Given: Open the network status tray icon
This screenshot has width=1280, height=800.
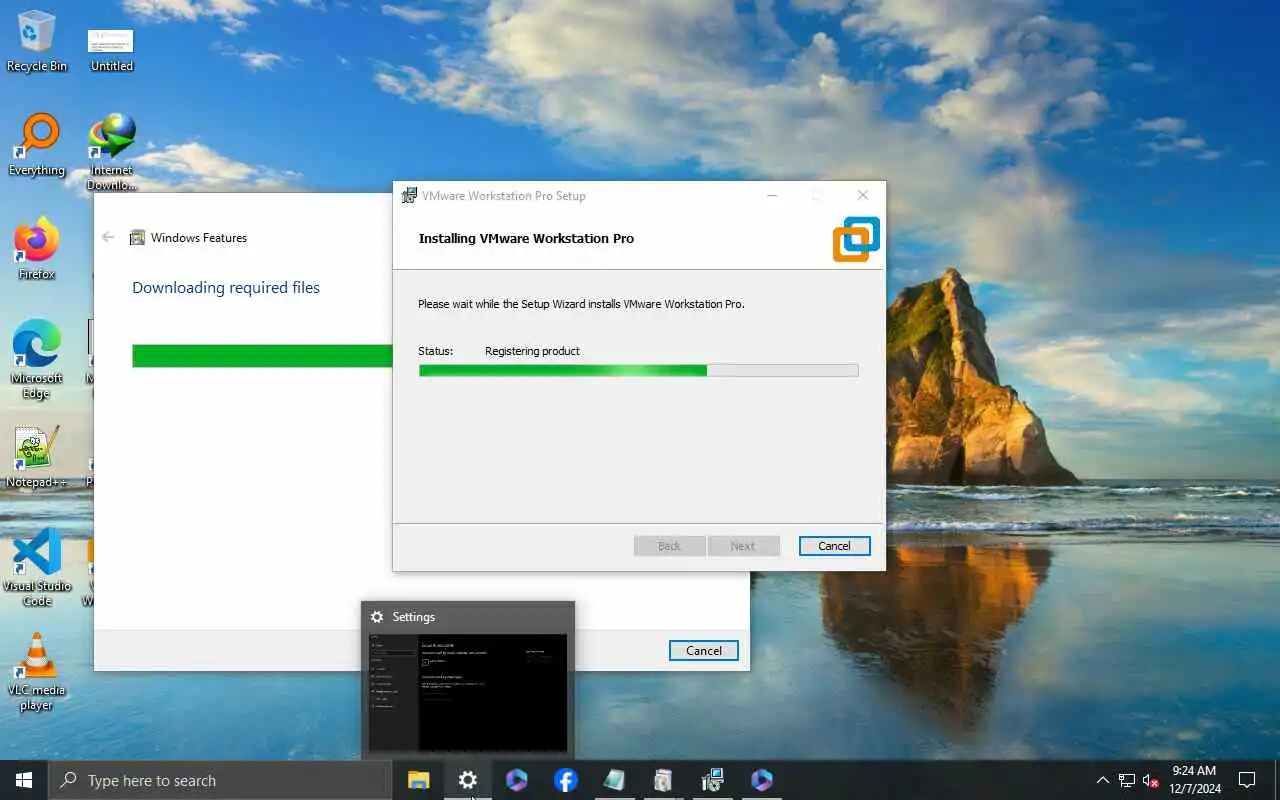Looking at the screenshot, I should [1127, 780].
